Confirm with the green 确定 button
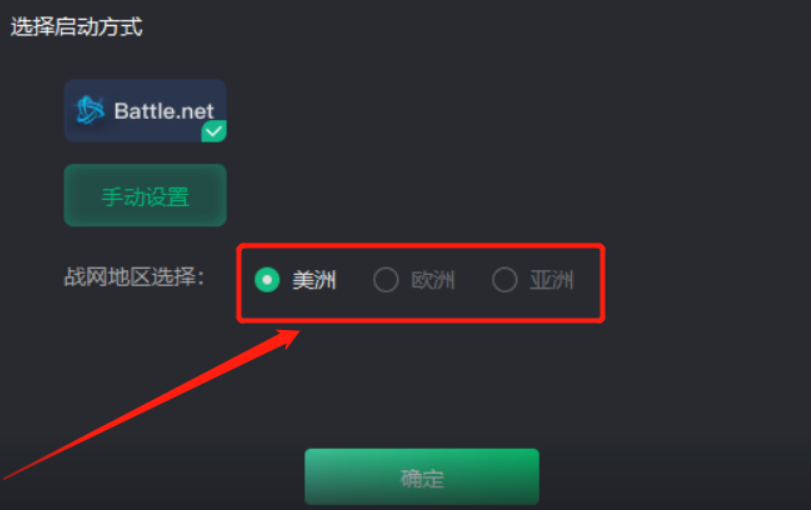 click(x=422, y=477)
